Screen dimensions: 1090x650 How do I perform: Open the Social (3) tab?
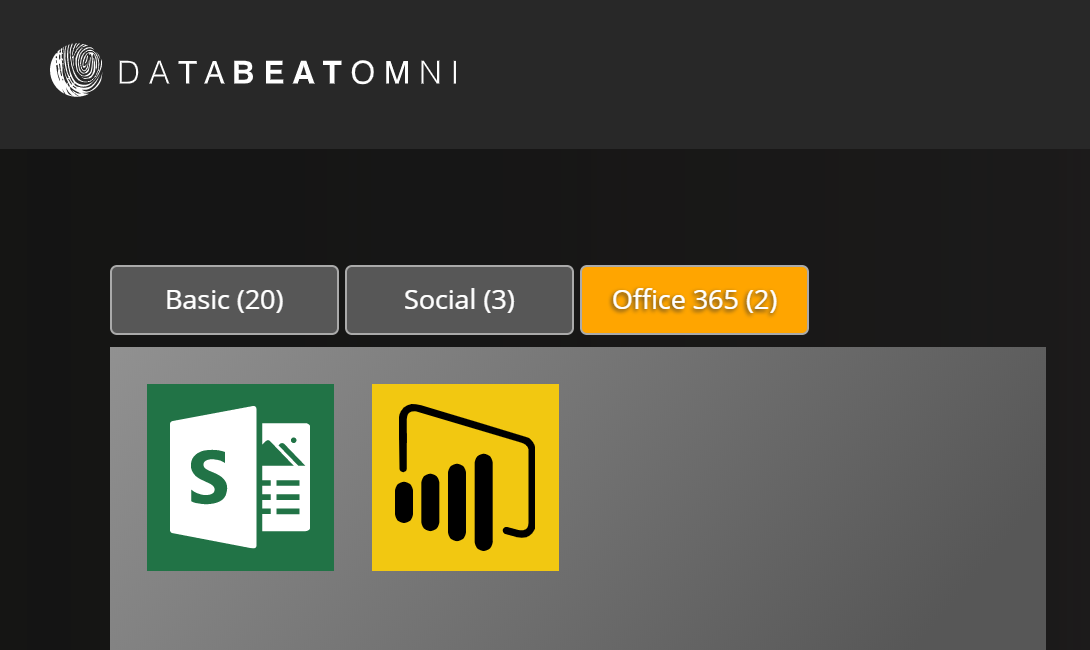459,299
